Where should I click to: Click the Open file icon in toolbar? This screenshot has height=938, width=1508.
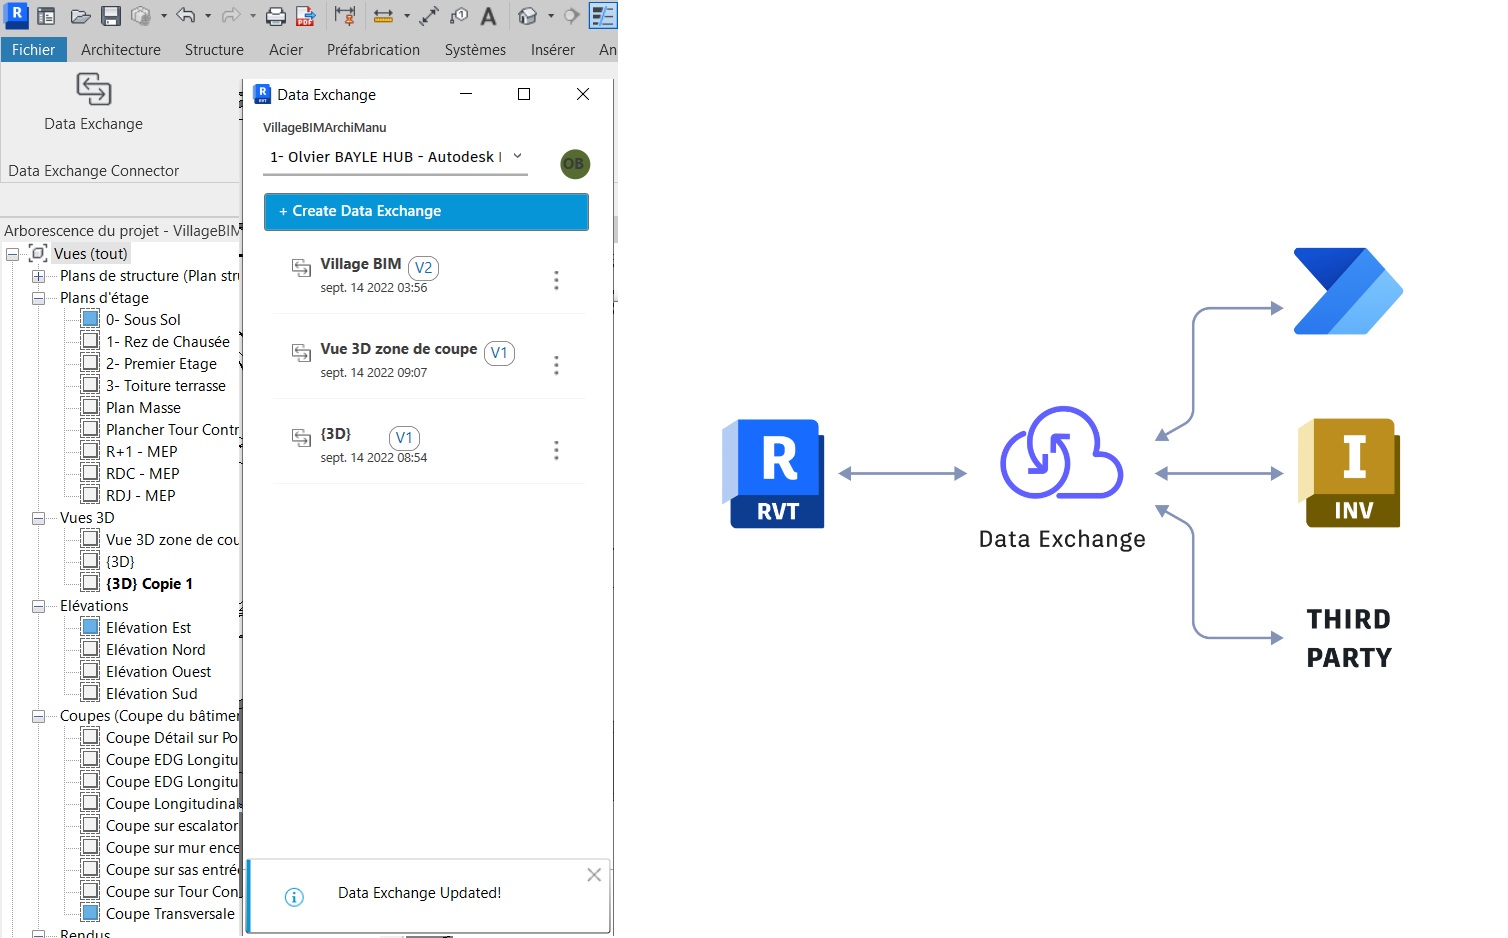point(80,16)
